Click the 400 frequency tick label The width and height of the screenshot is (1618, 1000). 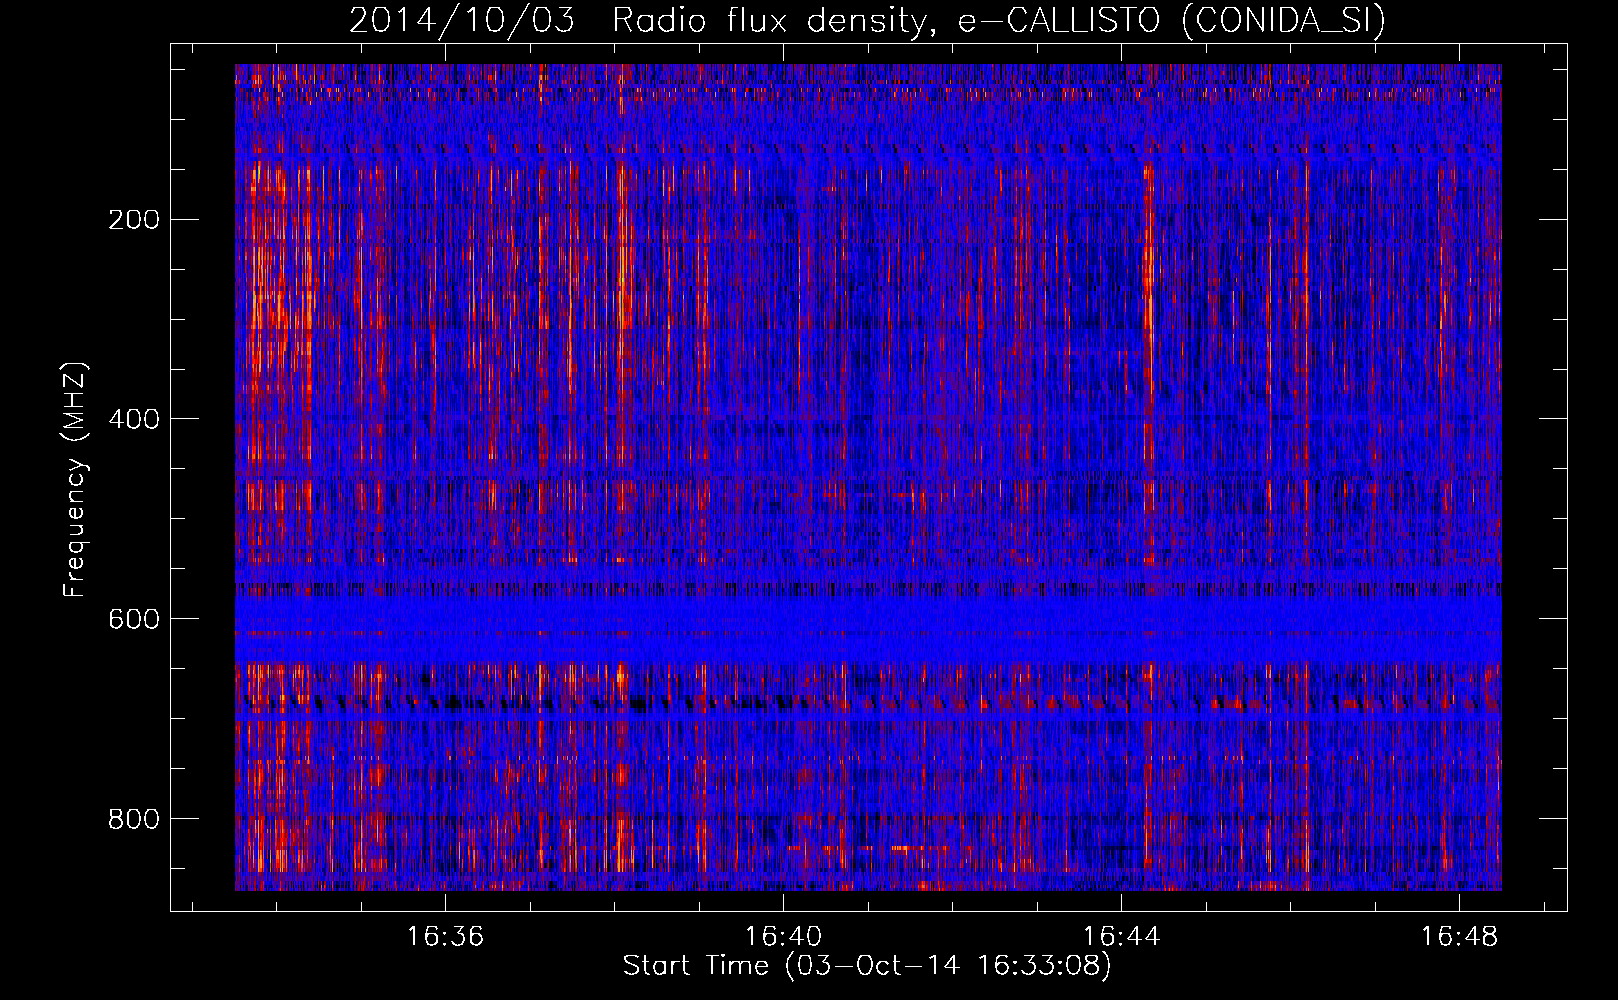pyautogui.click(x=134, y=419)
